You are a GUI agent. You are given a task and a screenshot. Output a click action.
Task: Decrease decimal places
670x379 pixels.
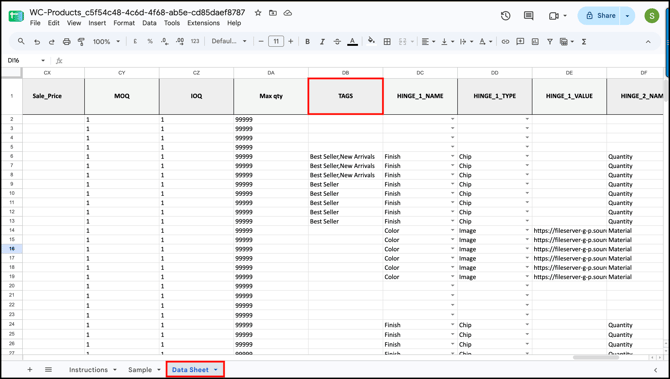tap(165, 41)
